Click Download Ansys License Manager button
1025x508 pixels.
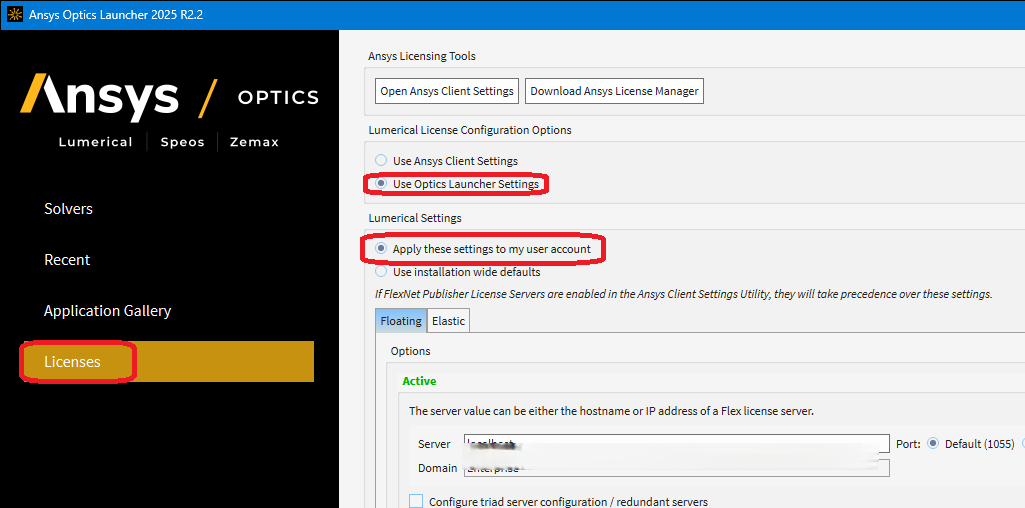pos(614,91)
